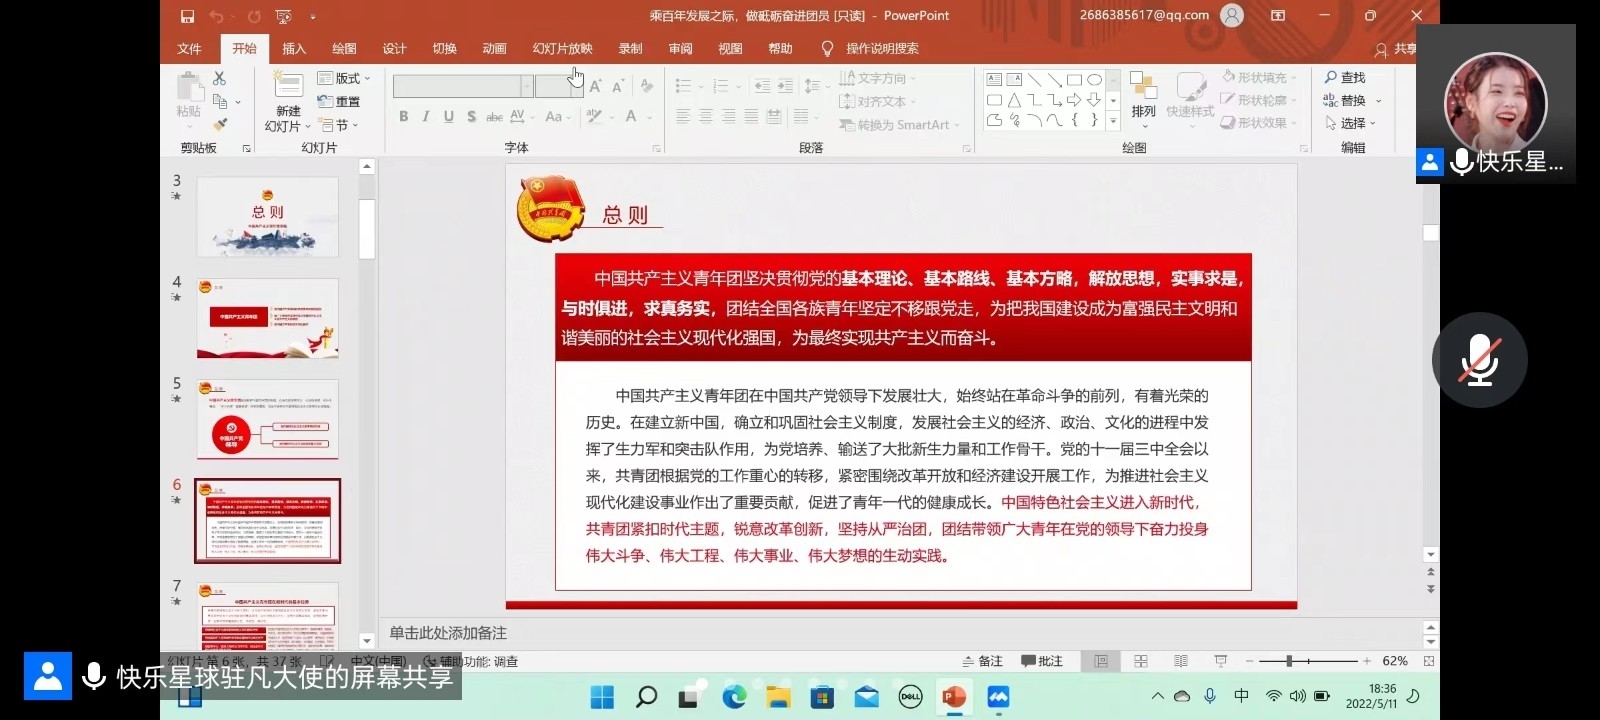Viewport: 1600px width, 720px height.
Task: Toggle Italic formatting
Action: [x=426, y=117]
